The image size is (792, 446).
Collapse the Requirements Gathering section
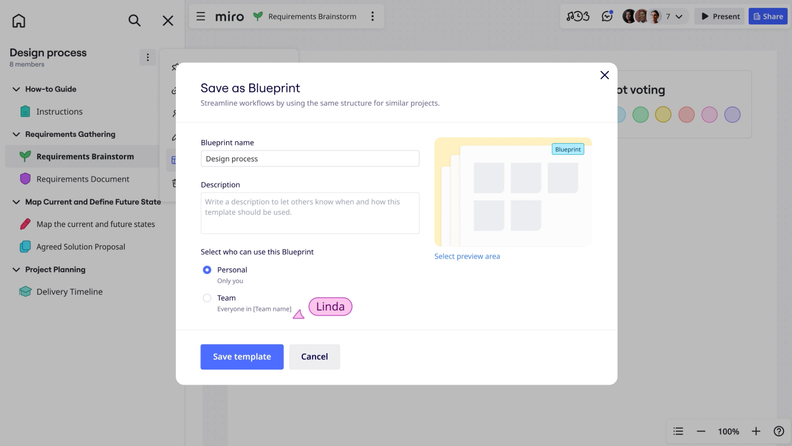[16, 134]
